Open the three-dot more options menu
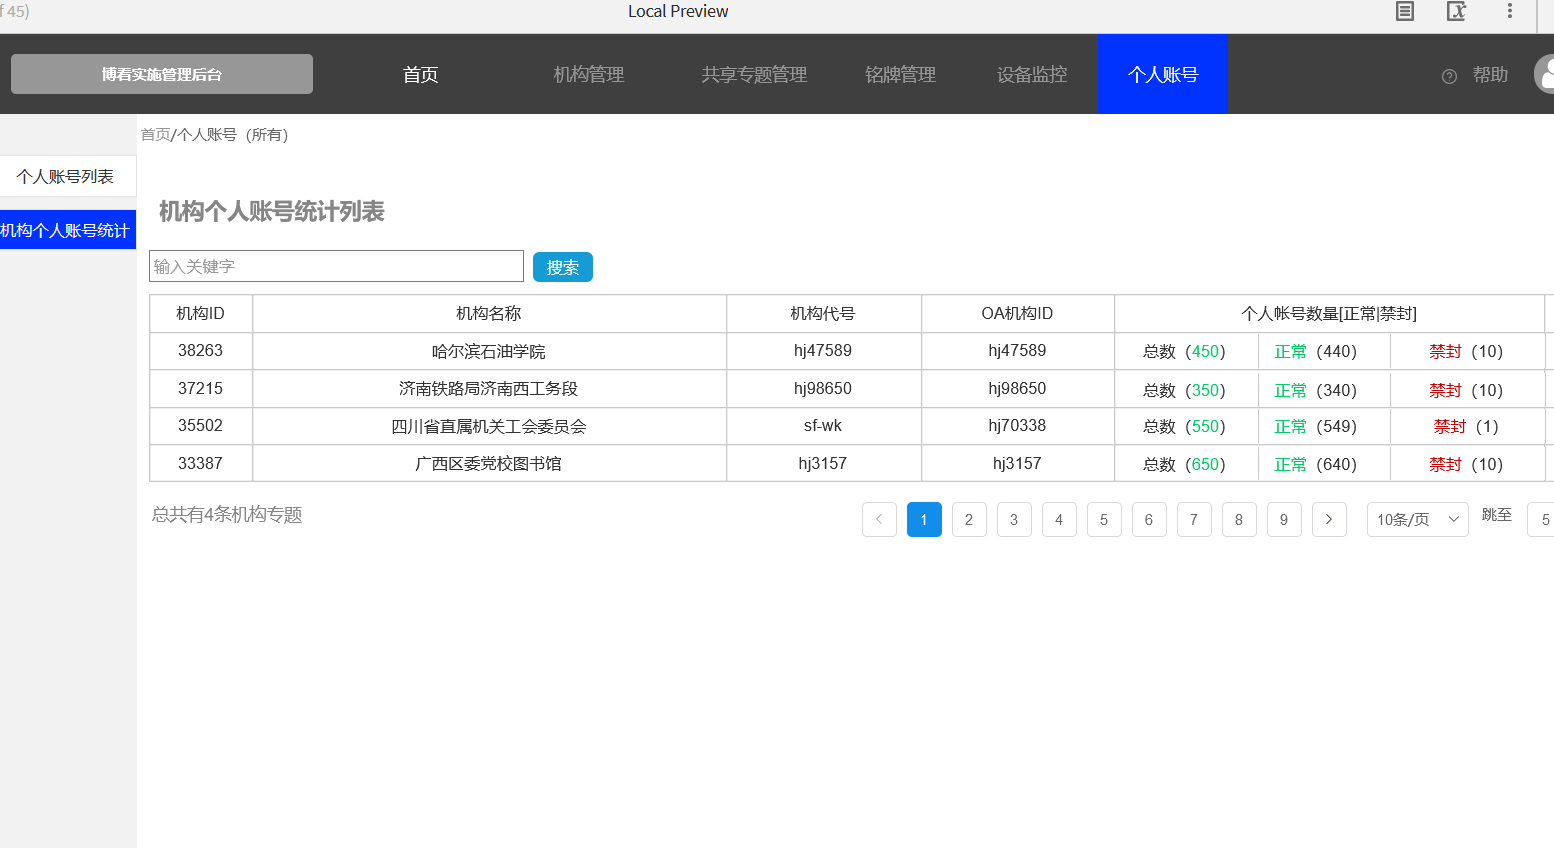The width and height of the screenshot is (1554, 848). coord(1510,11)
